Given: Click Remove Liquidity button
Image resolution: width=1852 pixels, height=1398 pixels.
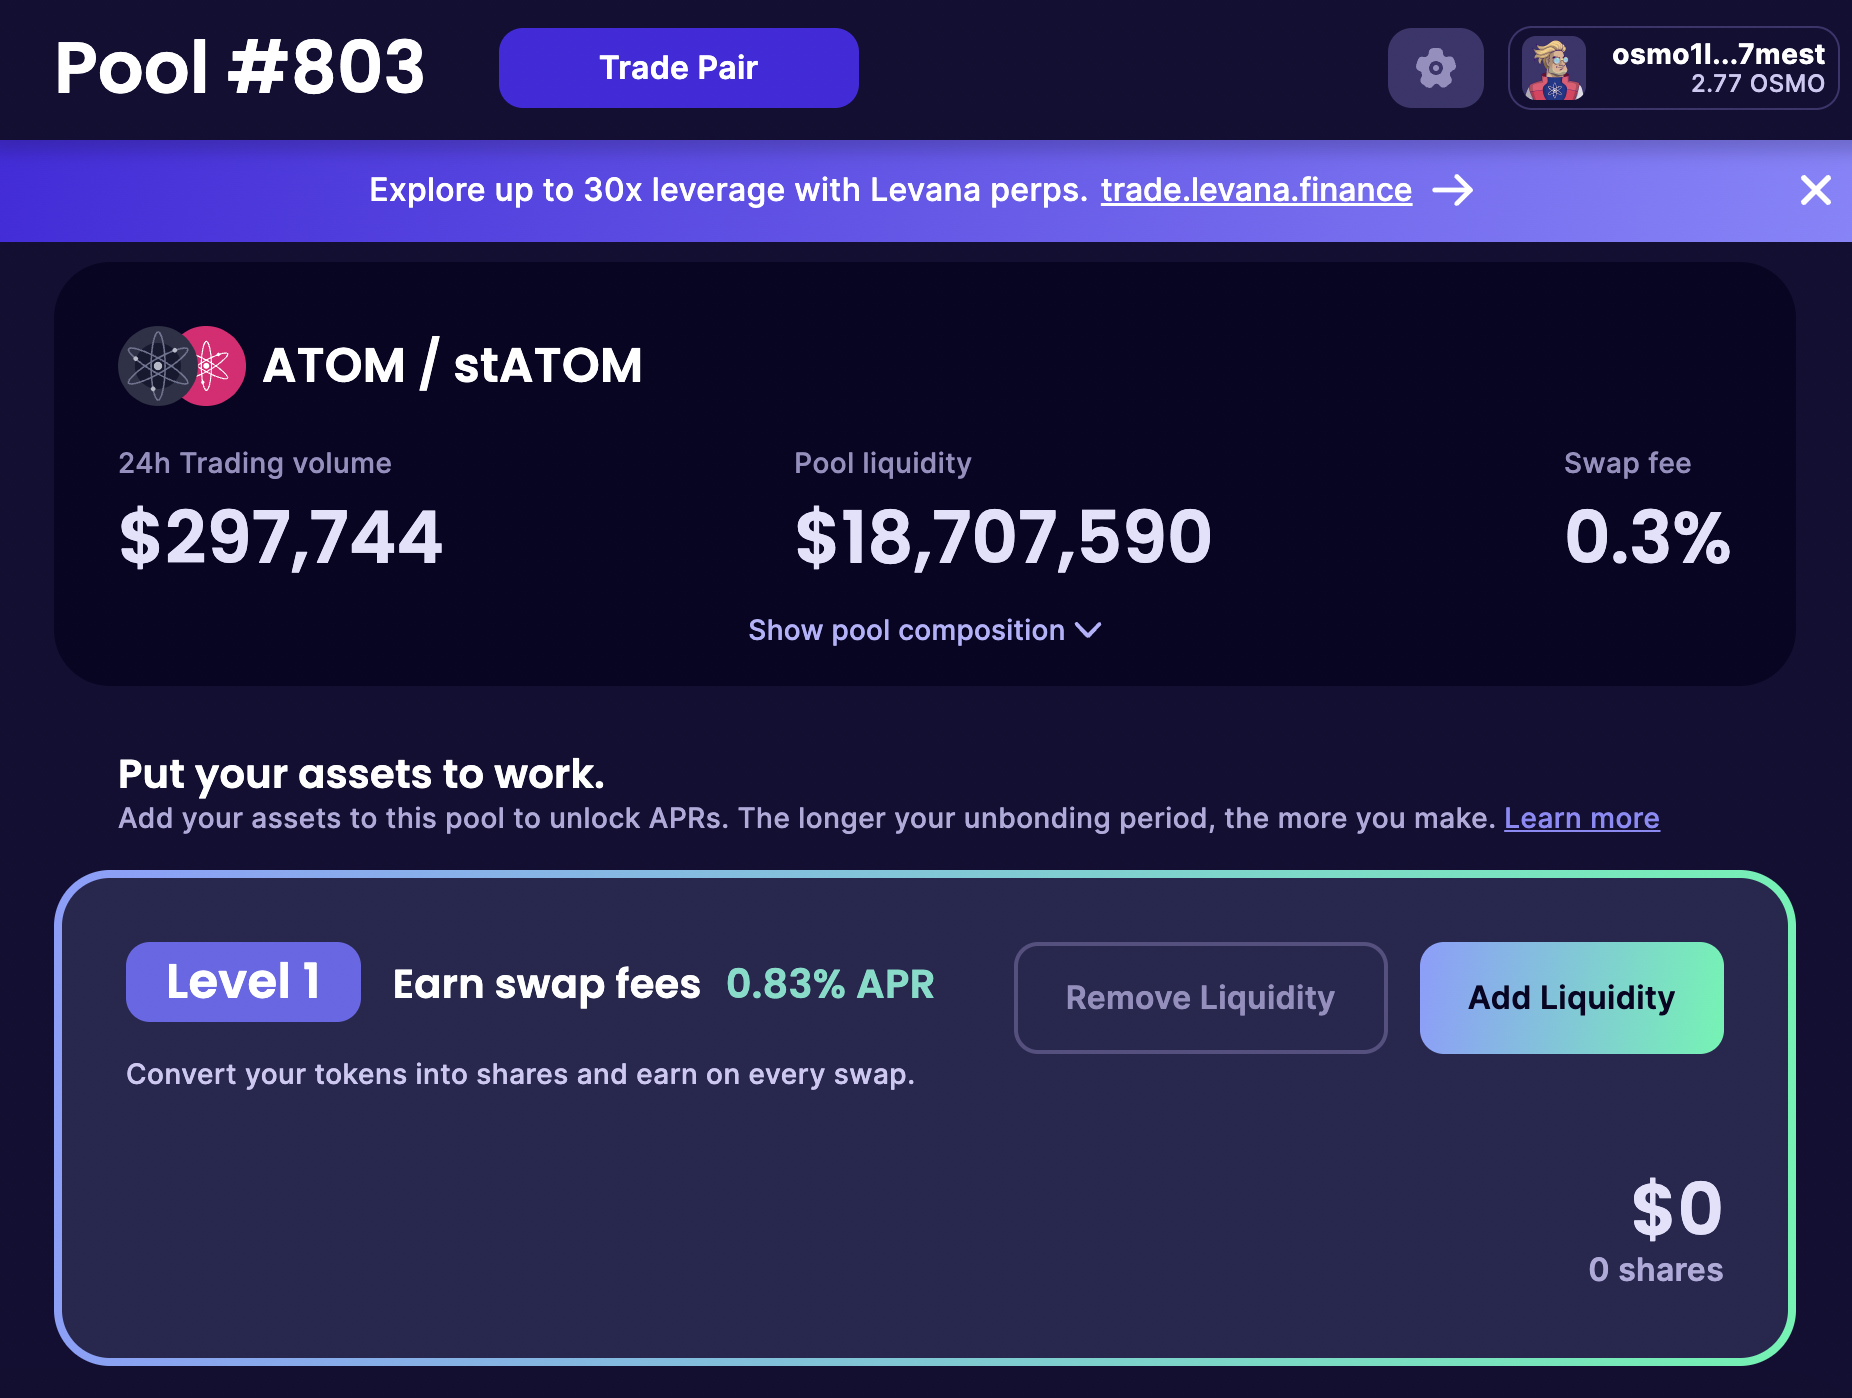Looking at the screenshot, I should tap(1200, 997).
